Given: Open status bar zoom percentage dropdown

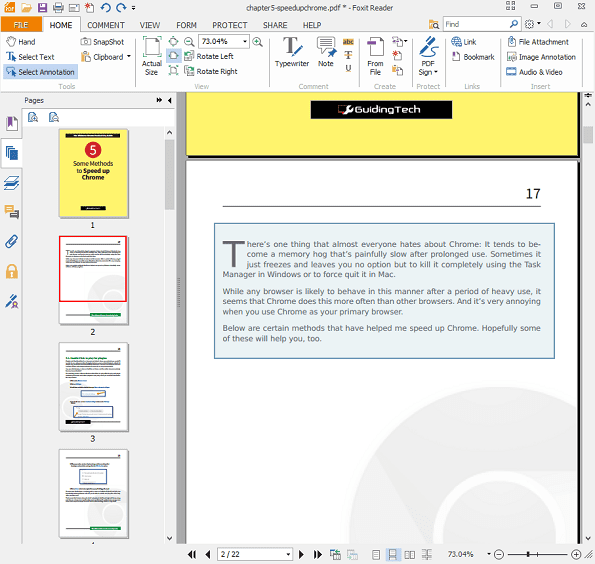Looking at the screenshot, I should click(x=489, y=555).
